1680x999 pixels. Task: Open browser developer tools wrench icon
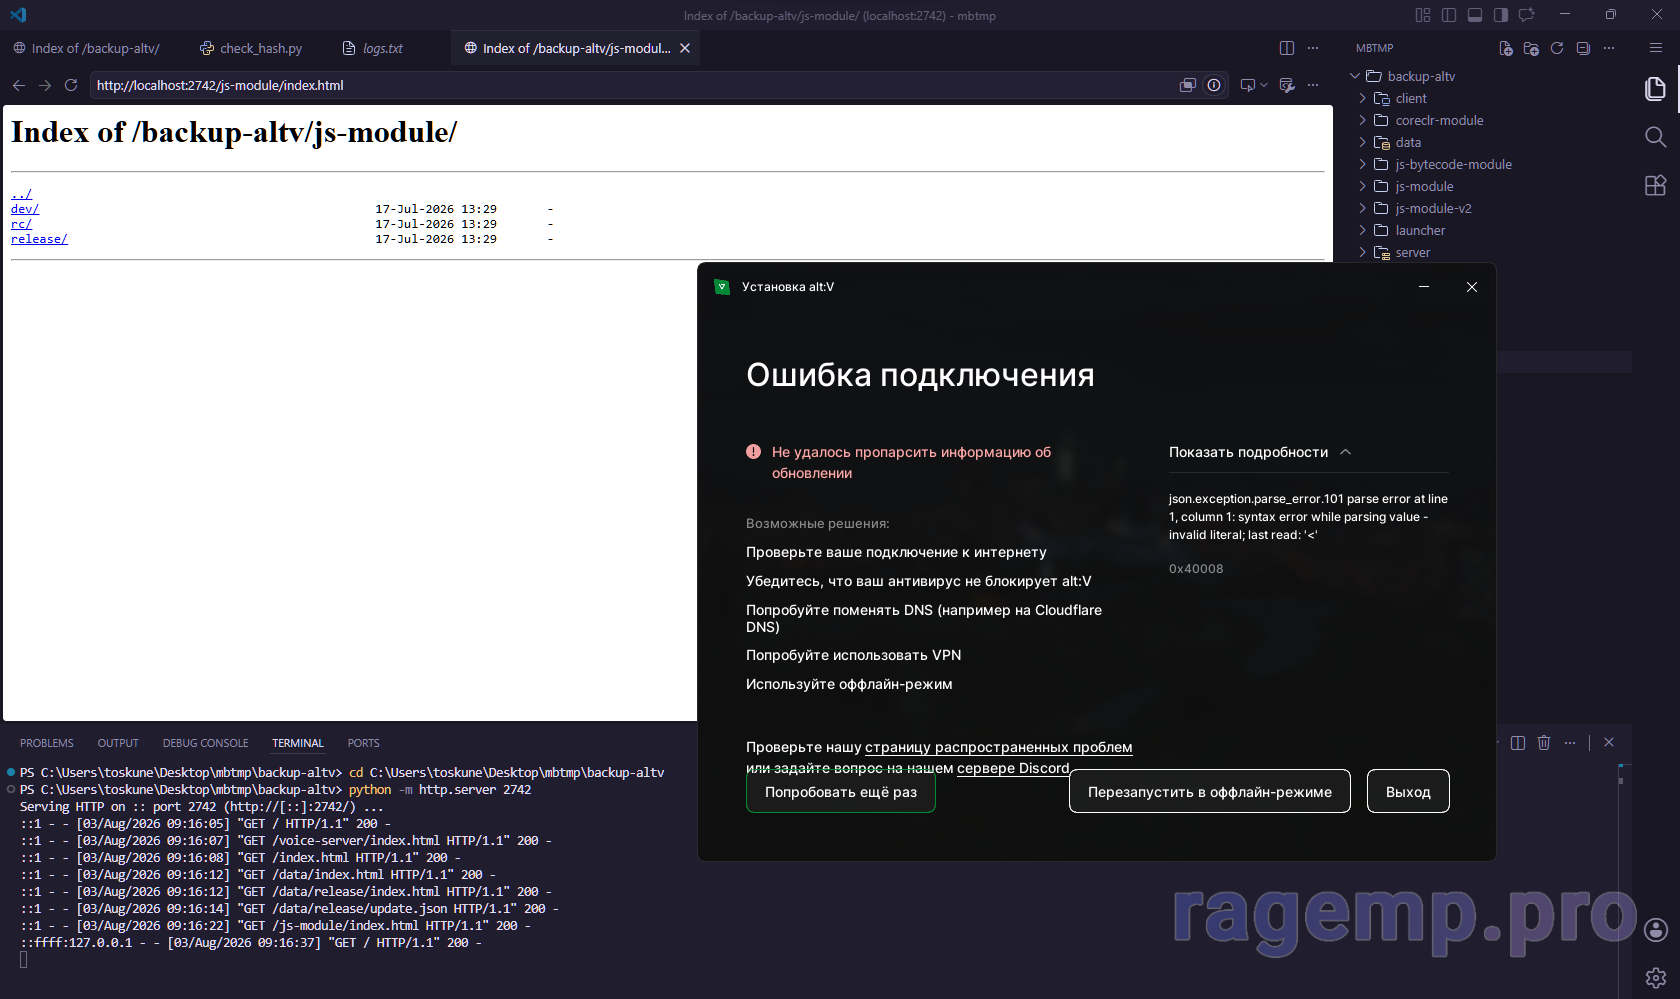pyautogui.click(x=1287, y=85)
